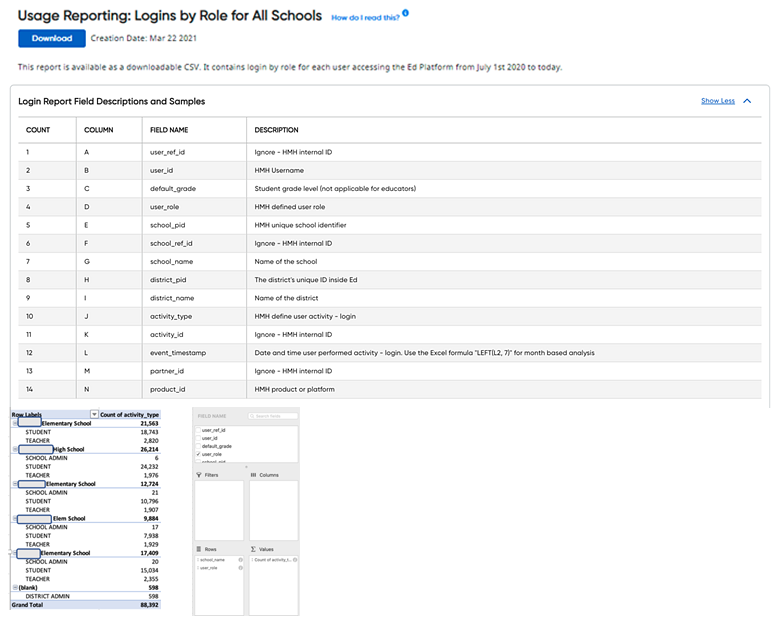This screenshot has height=618, width=776.
Task: Click 'Login Report Field Descriptions and Samples' heading
Action: pyautogui.click(x=112, y=101)
